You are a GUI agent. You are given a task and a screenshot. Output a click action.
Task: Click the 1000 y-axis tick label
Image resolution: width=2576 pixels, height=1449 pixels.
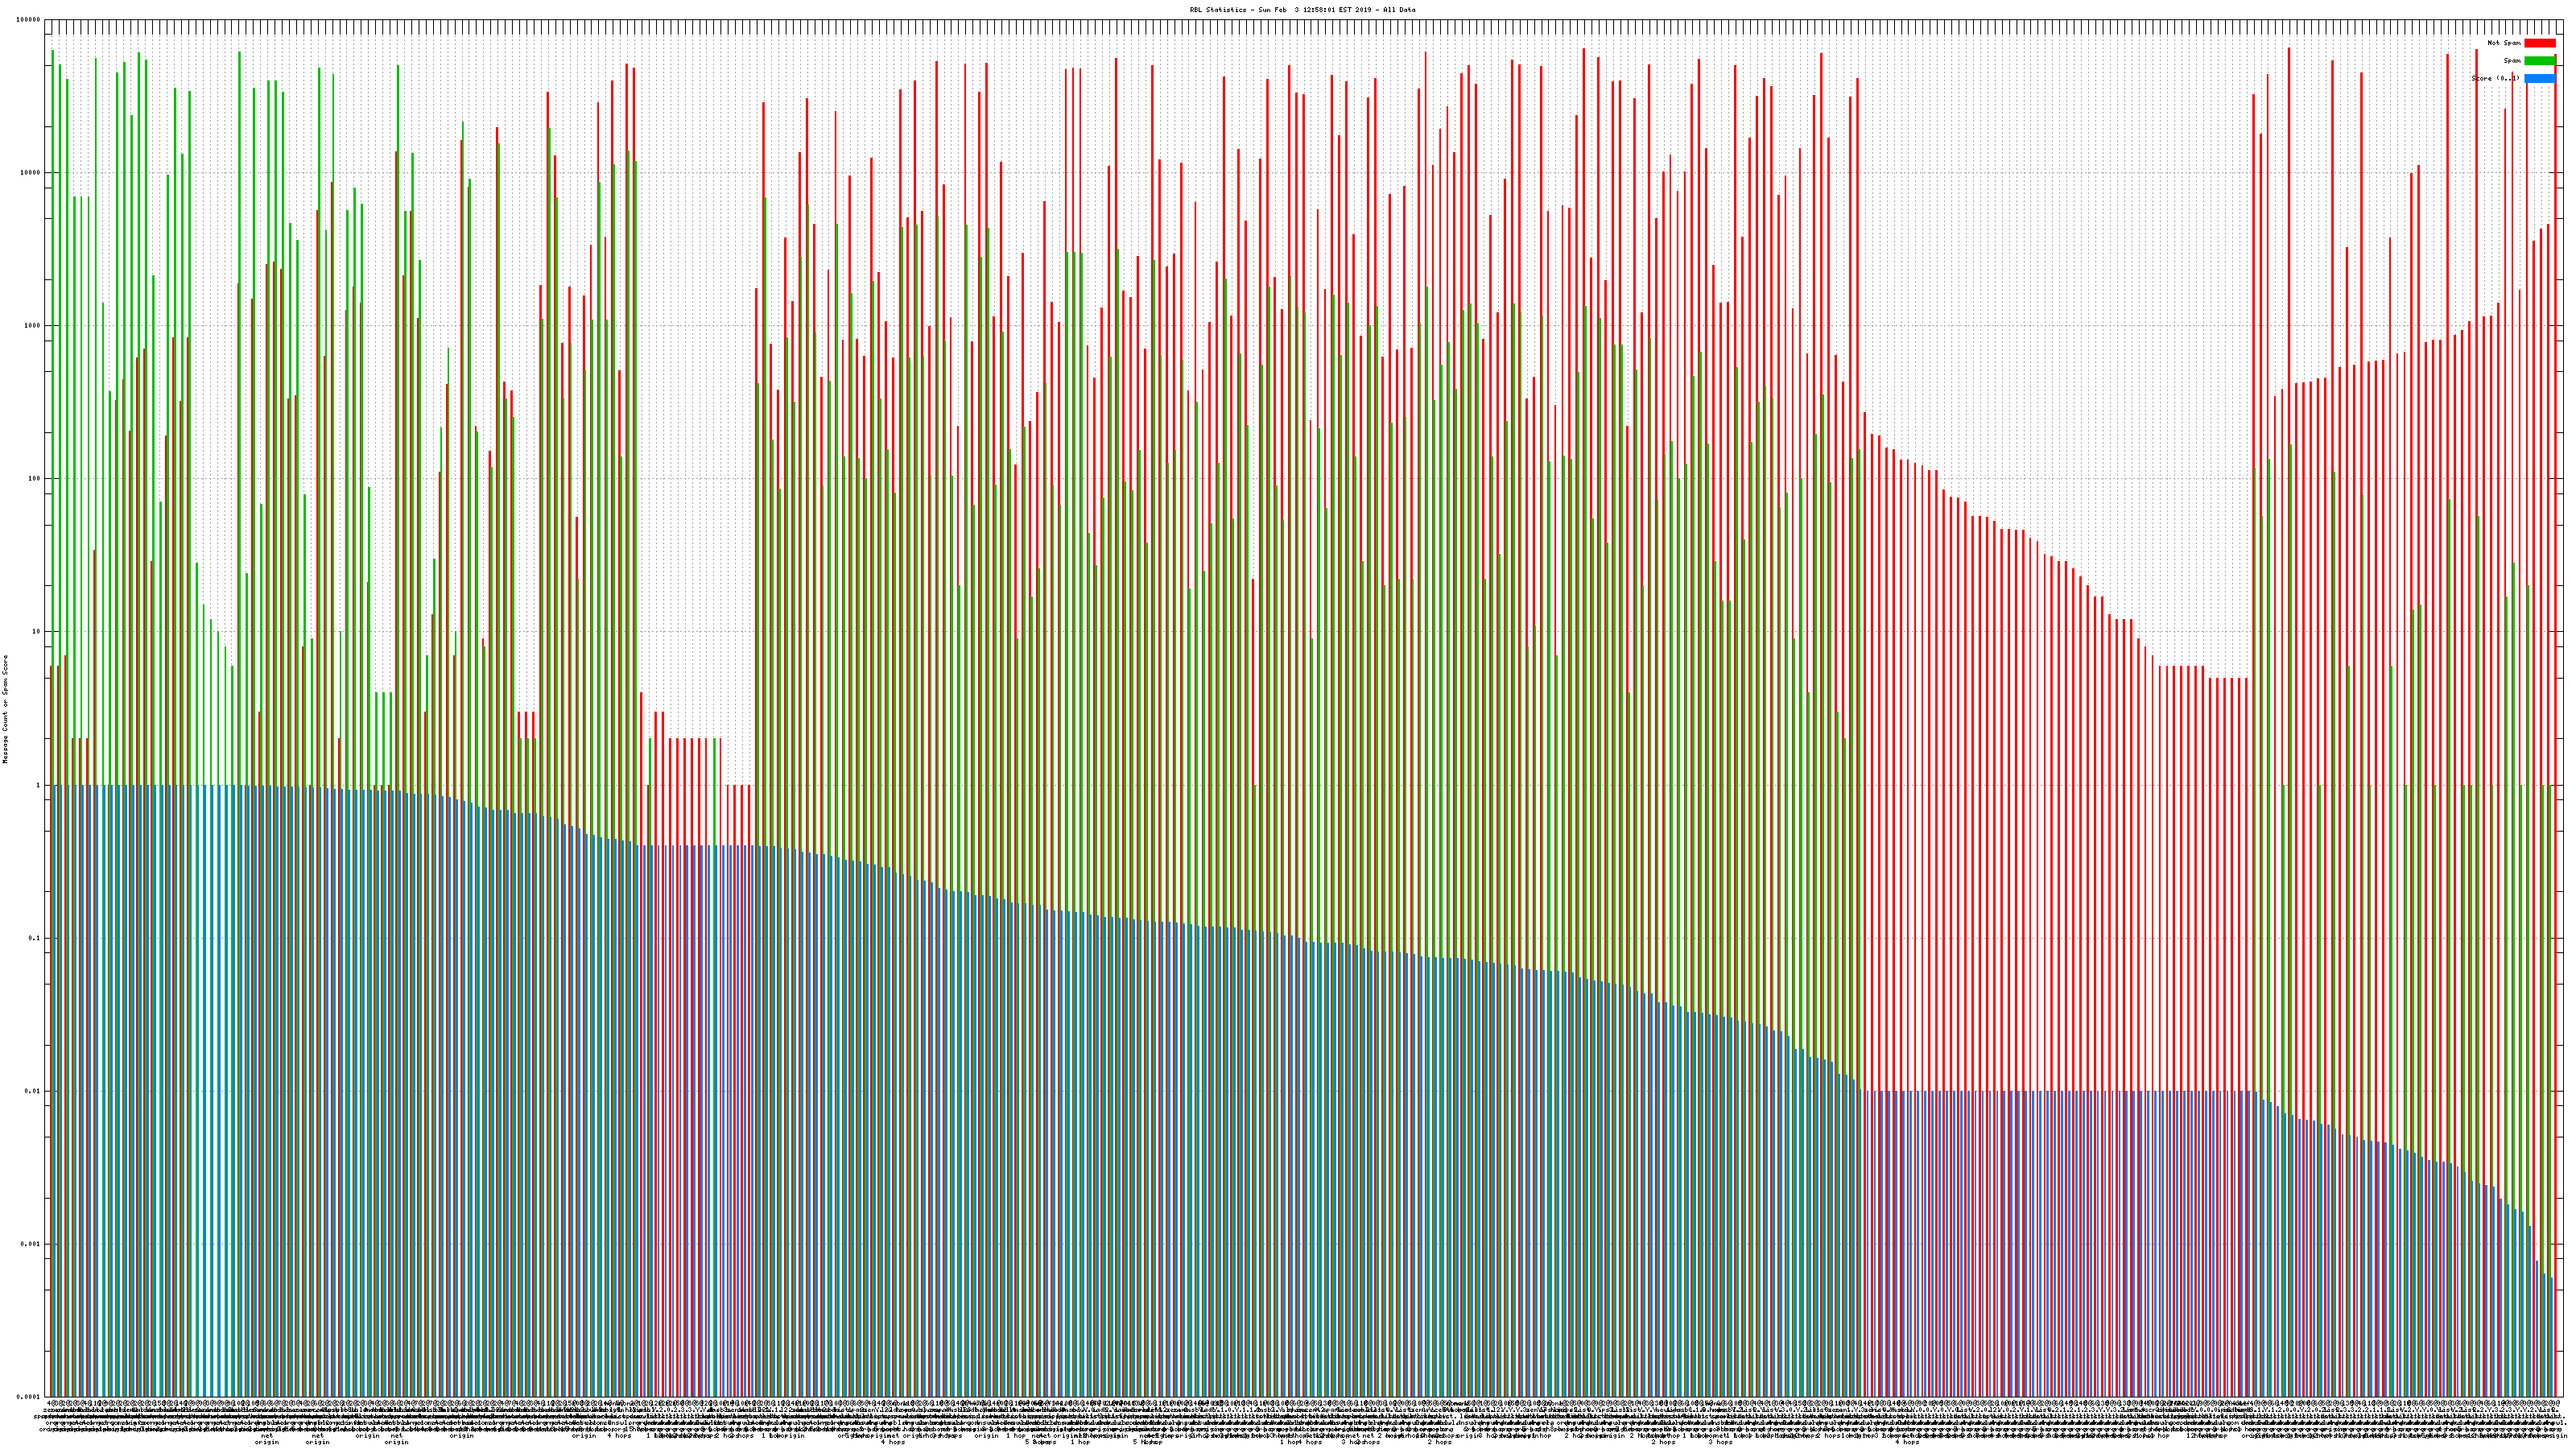pyautogui.click(x=33, y=326)
